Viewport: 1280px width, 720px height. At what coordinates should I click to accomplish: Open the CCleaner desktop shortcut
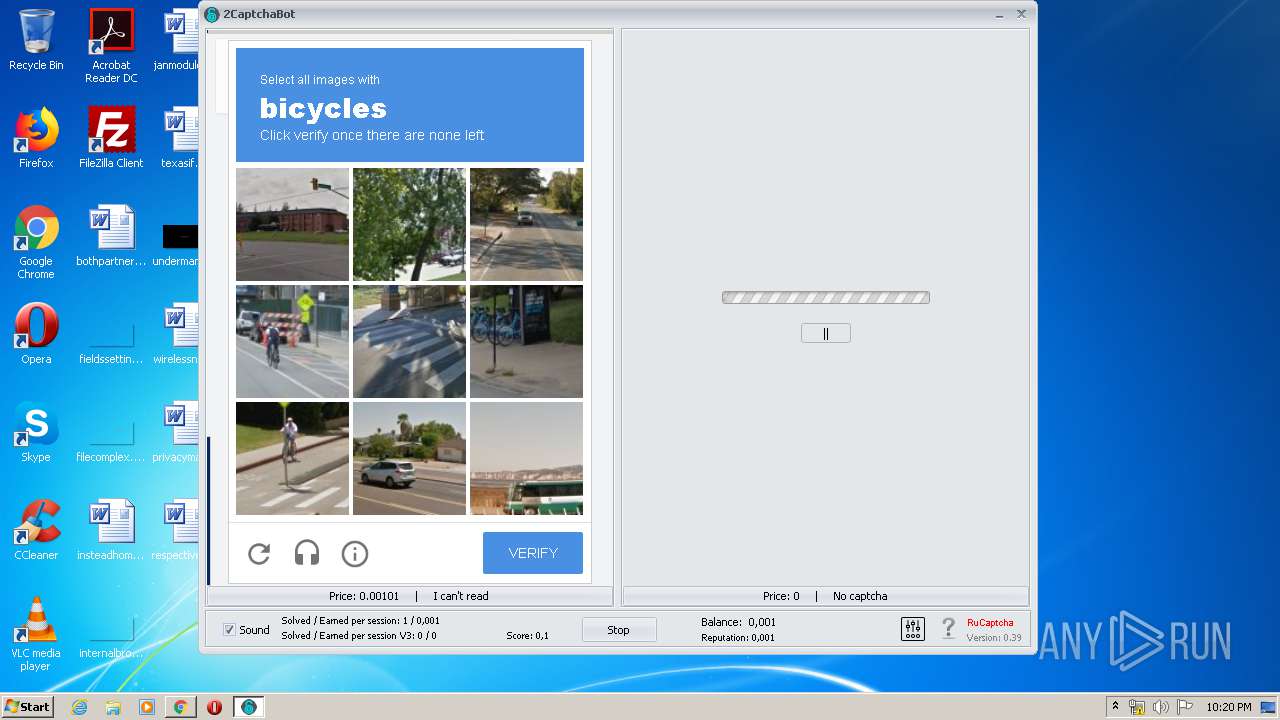click(x=36, y=531)
